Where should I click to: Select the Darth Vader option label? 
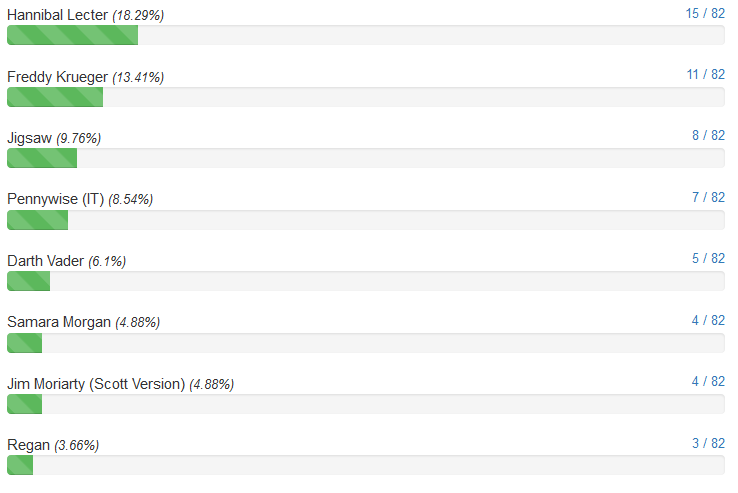pyautogui.click(x=46, y=261)
